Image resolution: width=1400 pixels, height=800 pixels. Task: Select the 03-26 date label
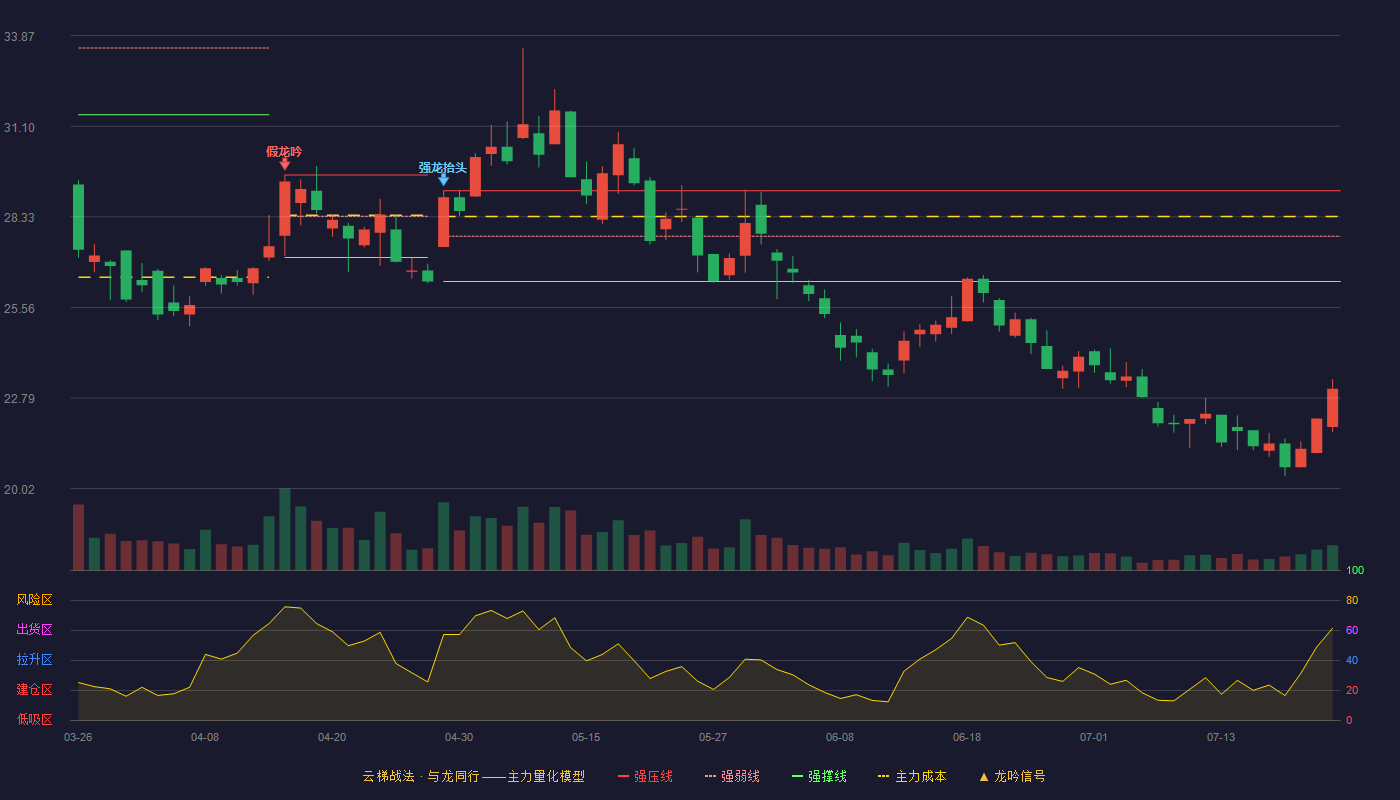pos(78,737)
